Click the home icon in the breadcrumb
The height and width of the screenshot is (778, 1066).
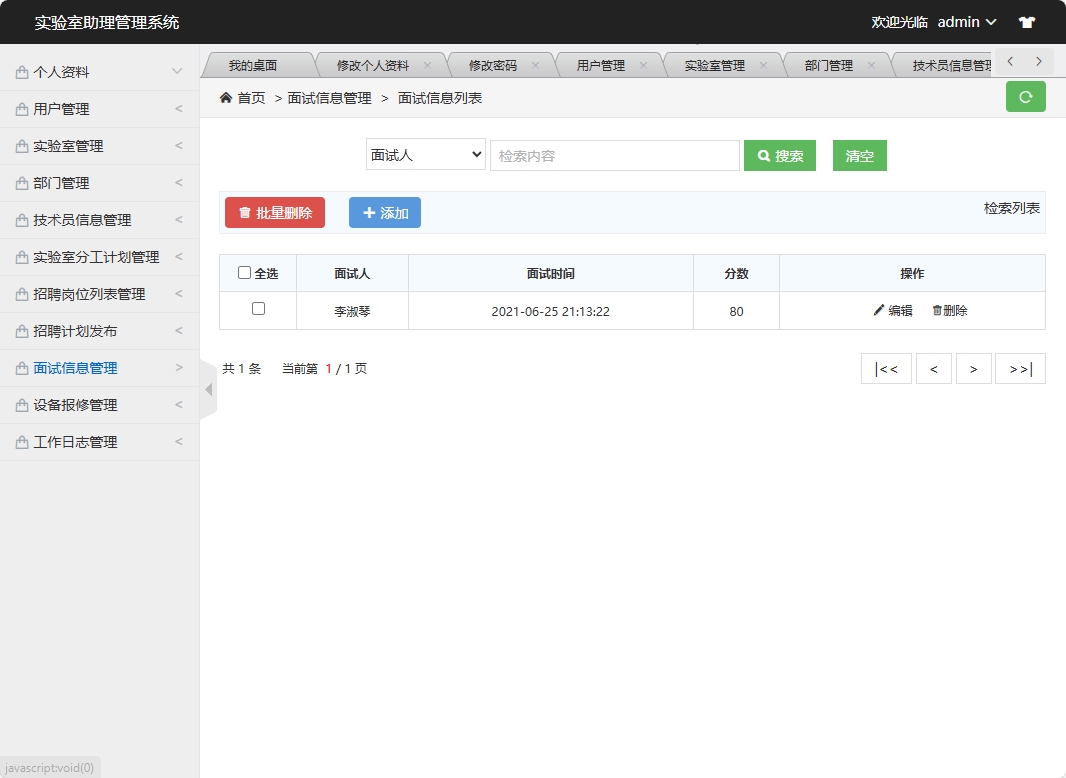[x=226, y=99]
